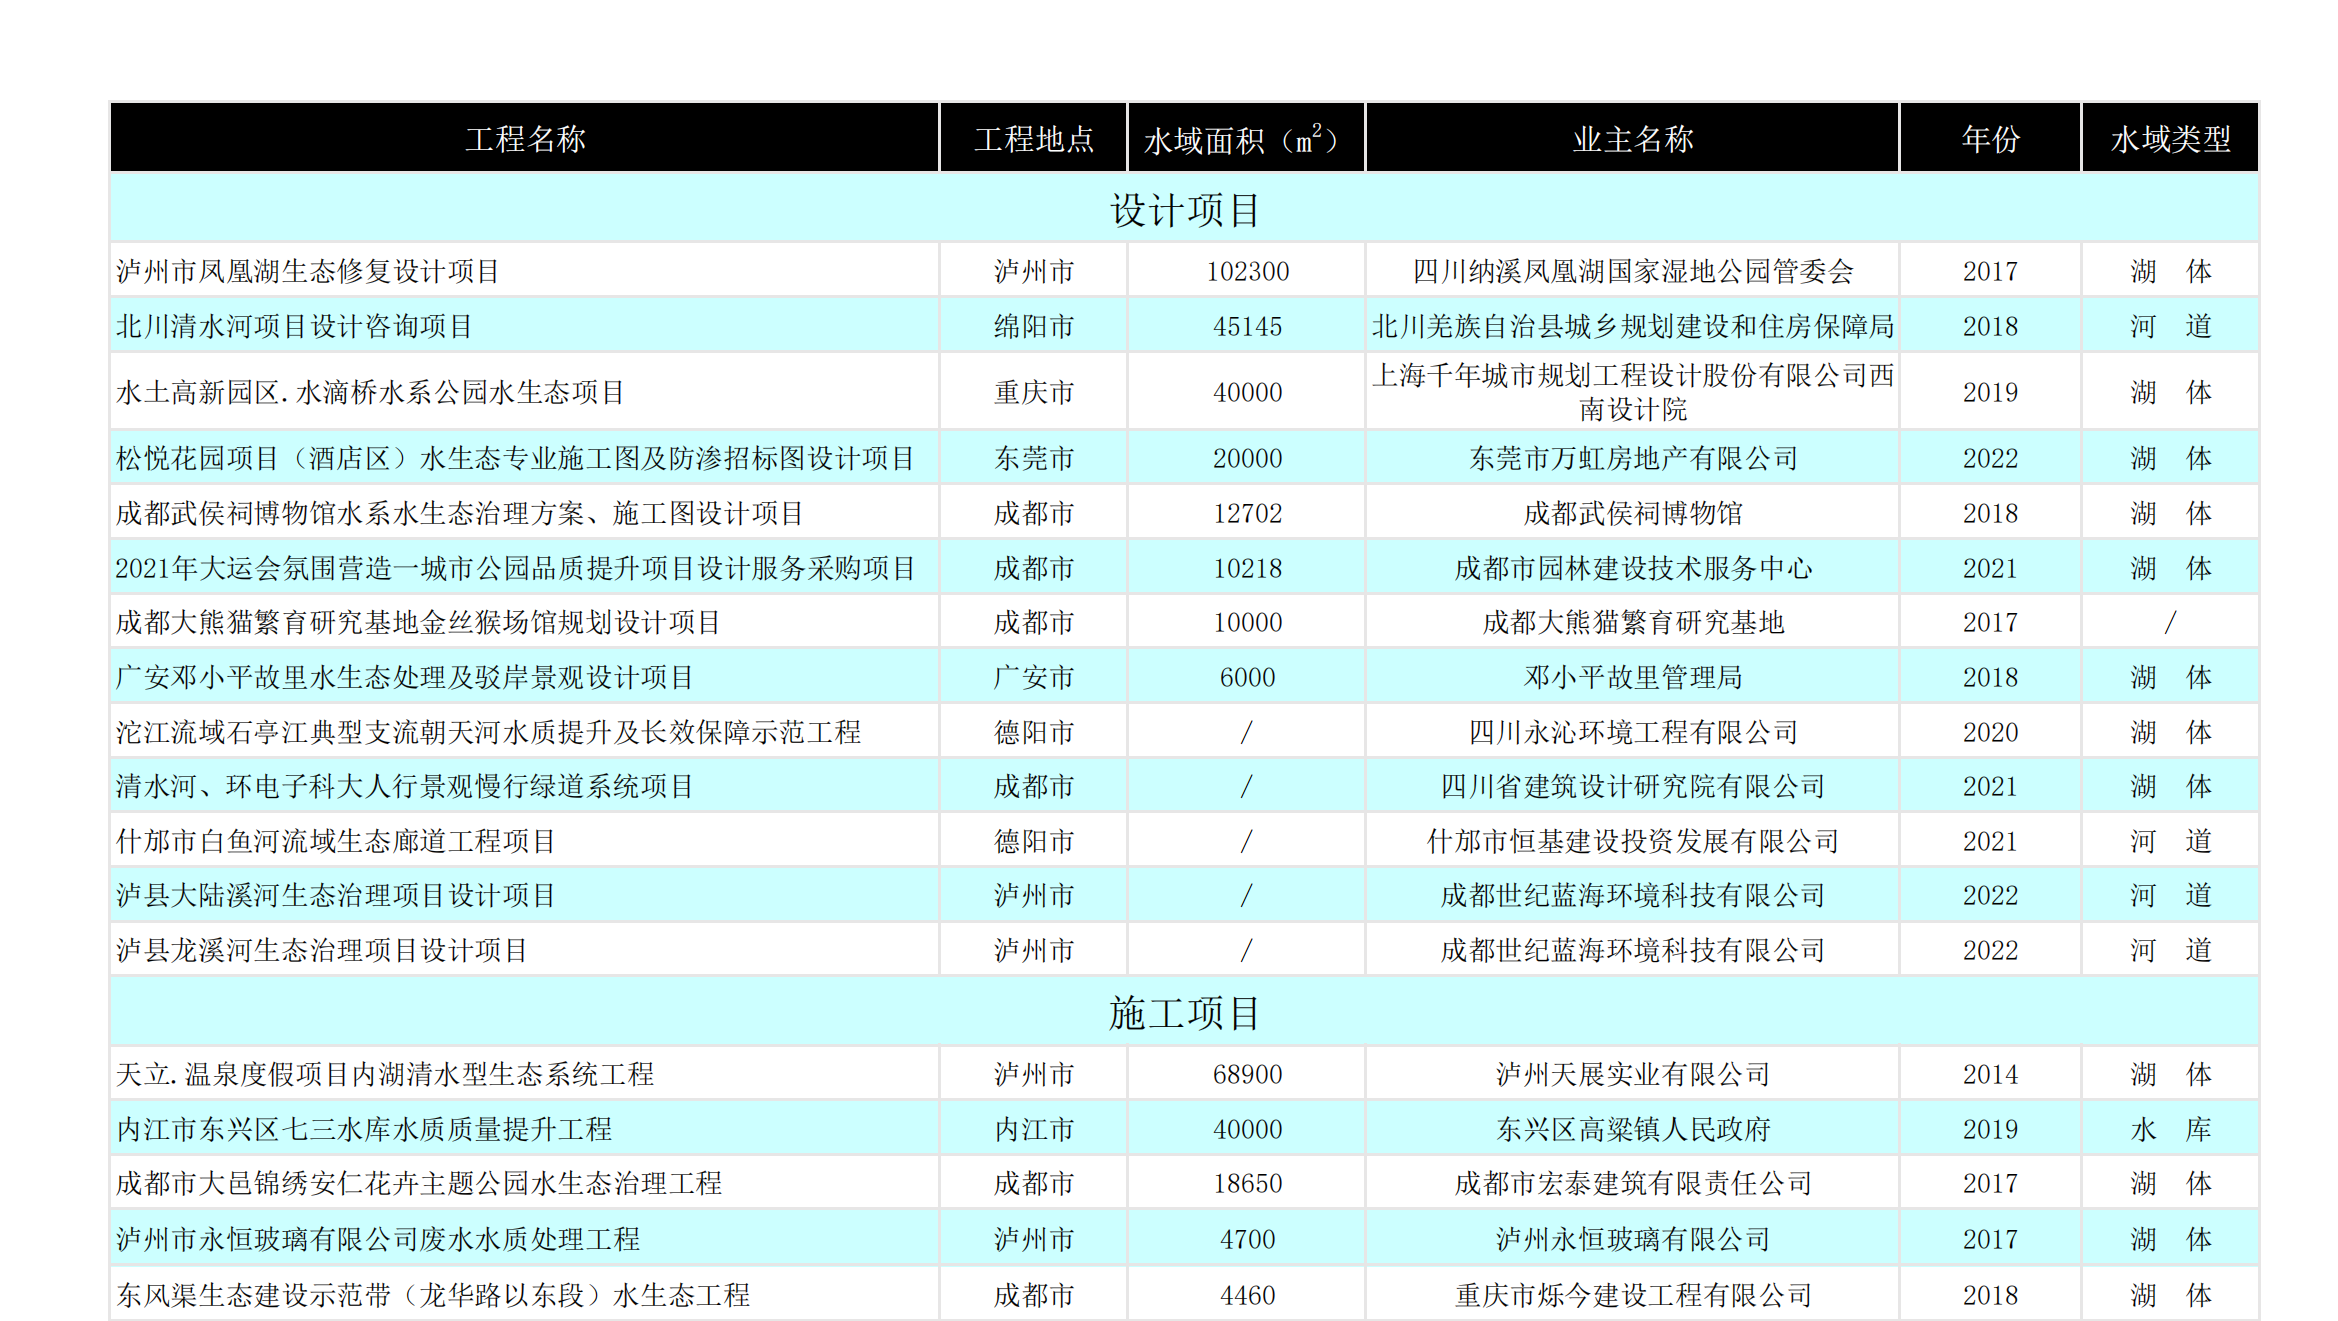Screen dimensions: 2338x1321
Task: Click the 邓小平故里管理局 owner cell
Action: click(x=1632, y=676)
